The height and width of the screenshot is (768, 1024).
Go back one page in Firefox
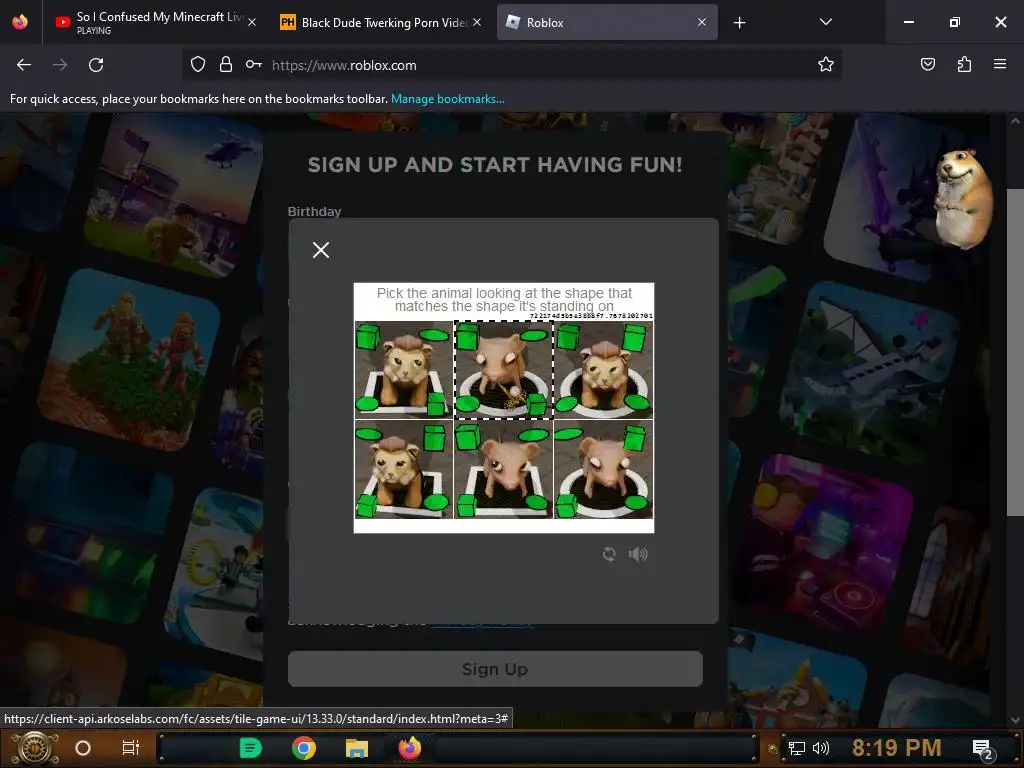[24, 65]
